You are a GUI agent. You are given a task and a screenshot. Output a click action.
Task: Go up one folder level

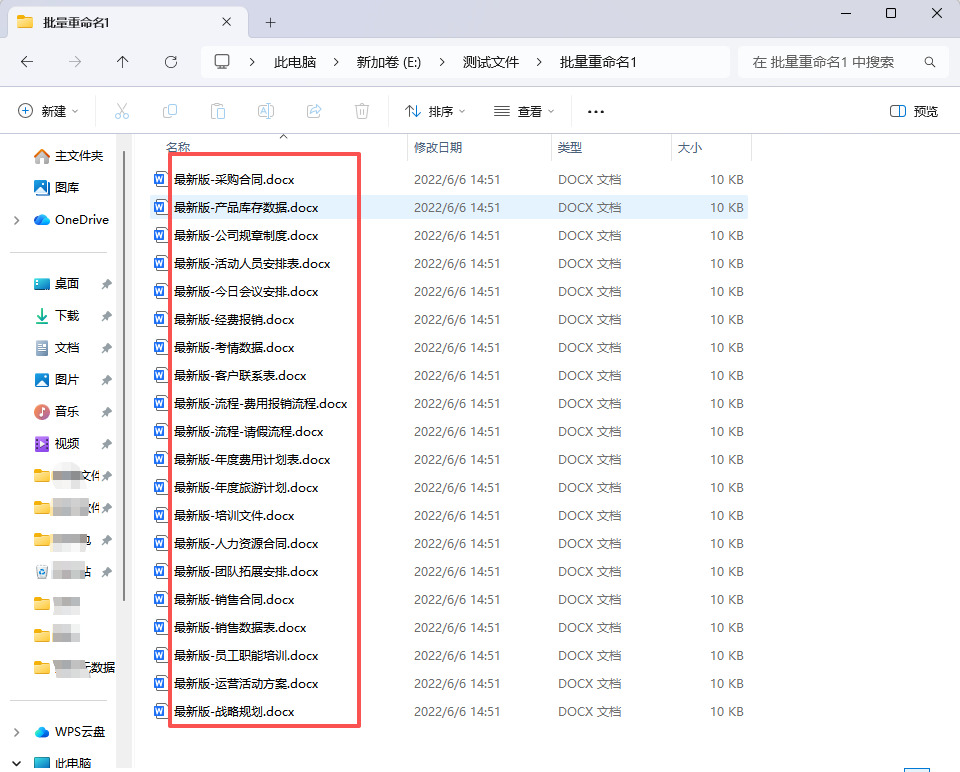coord(122,62)
